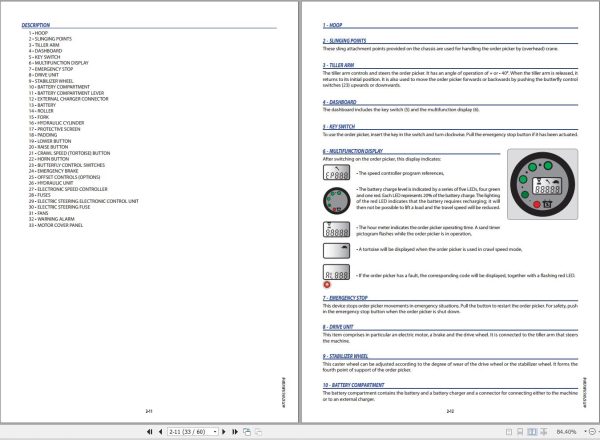Click the tortoise crawl mode display image
600x440 pixels.
tap(336, 251)
